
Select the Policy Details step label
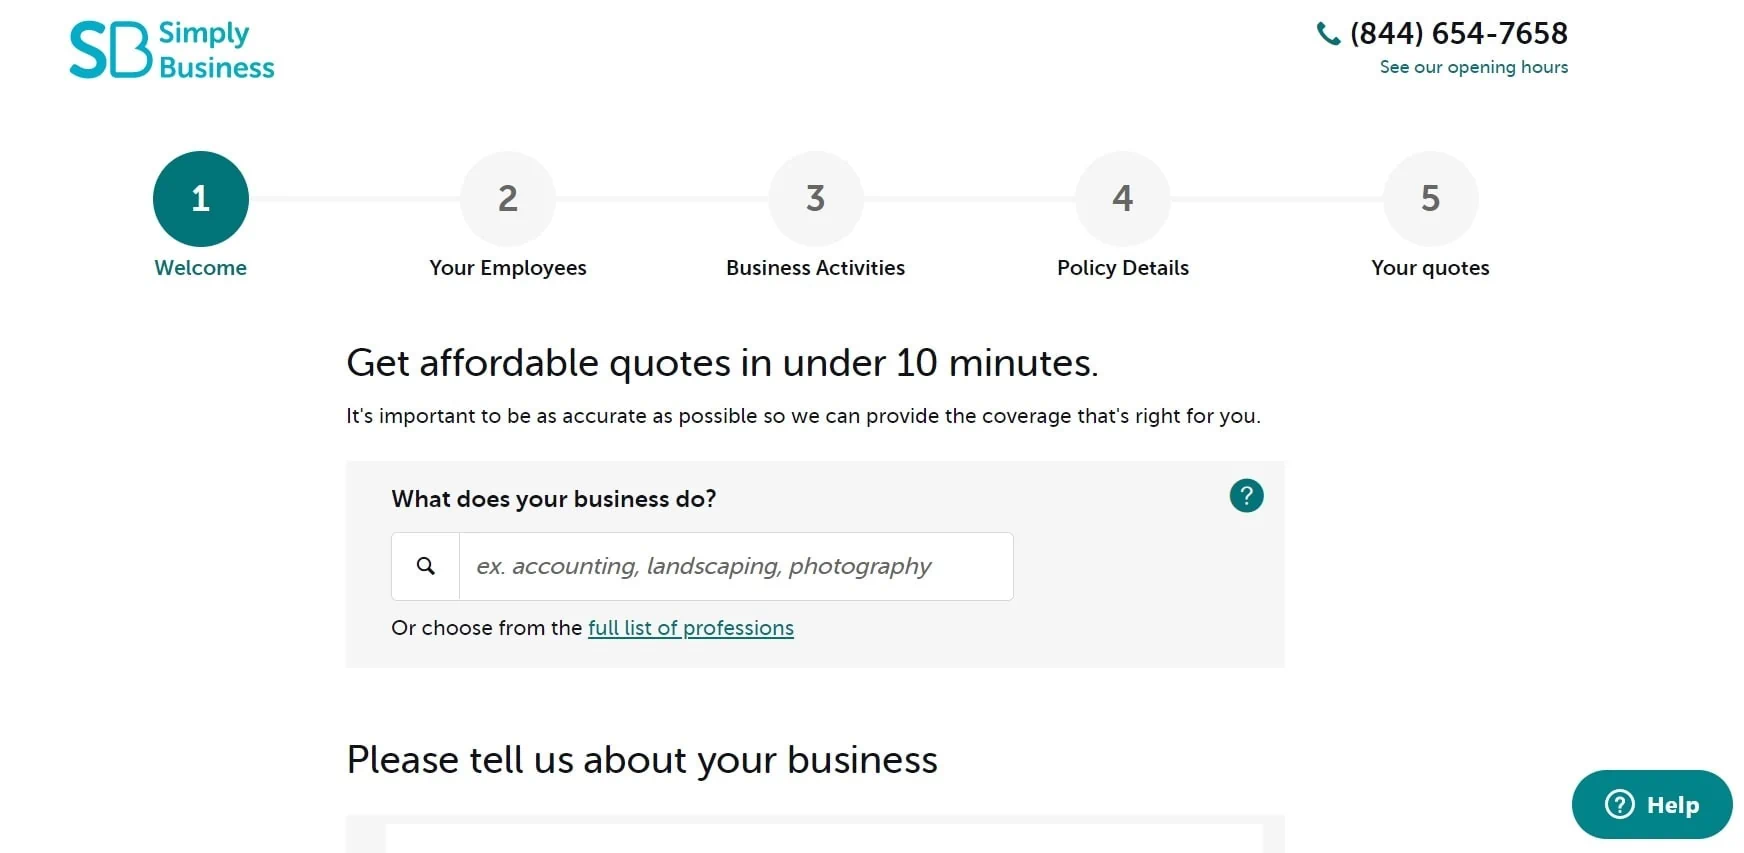click(x=1123, y=268)
